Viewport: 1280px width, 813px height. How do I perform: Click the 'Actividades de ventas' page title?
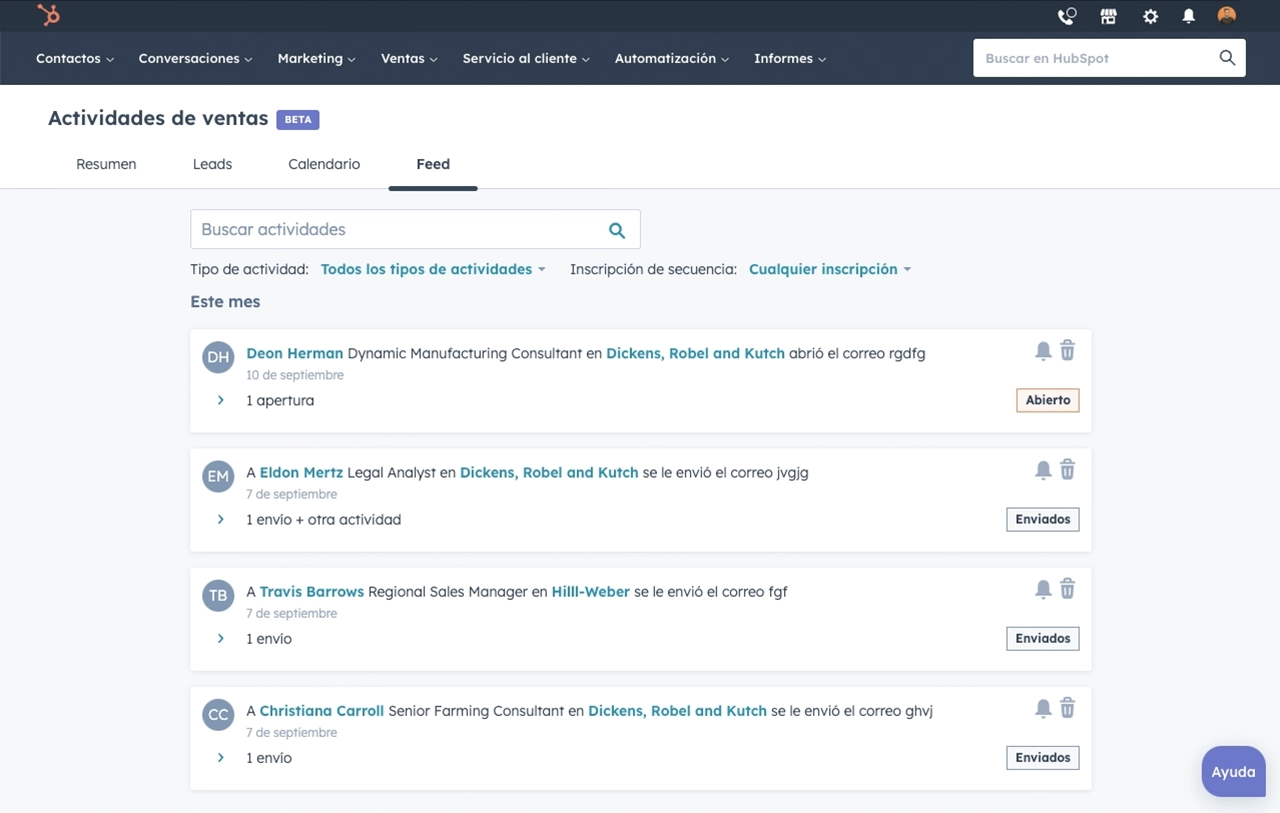tap(158, 118)
